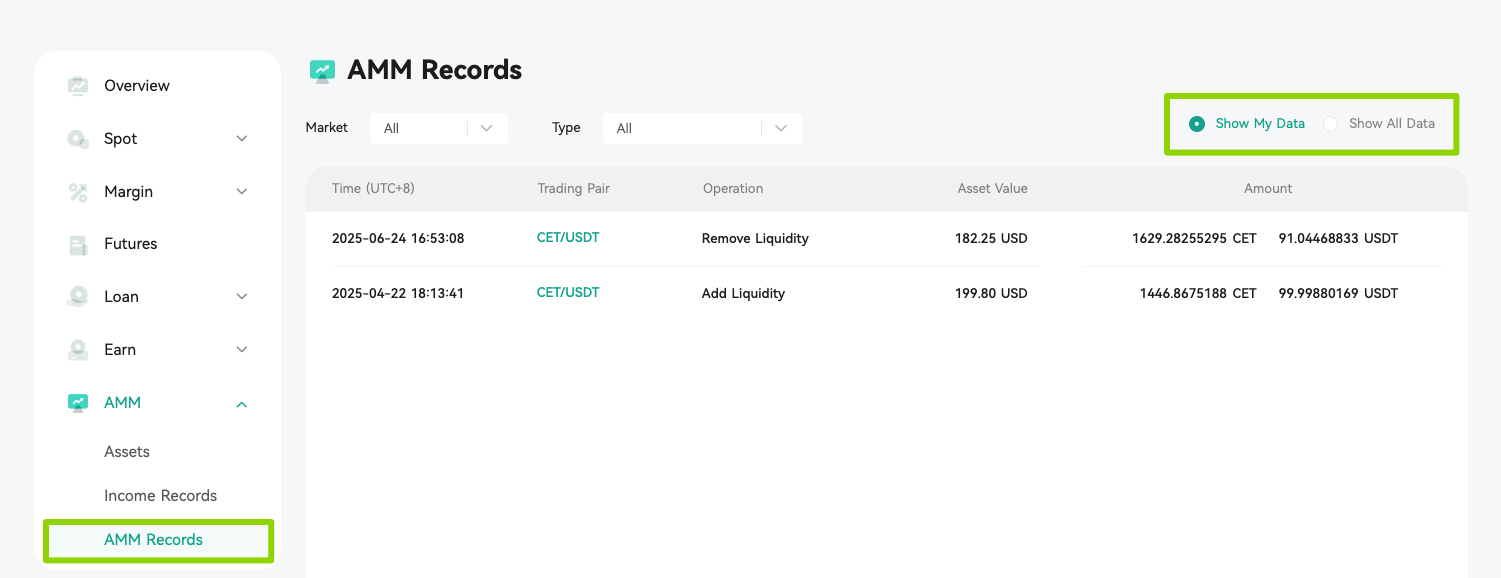
Task: Click the Loan sidebar icon
Action: [x=78, y=297]
